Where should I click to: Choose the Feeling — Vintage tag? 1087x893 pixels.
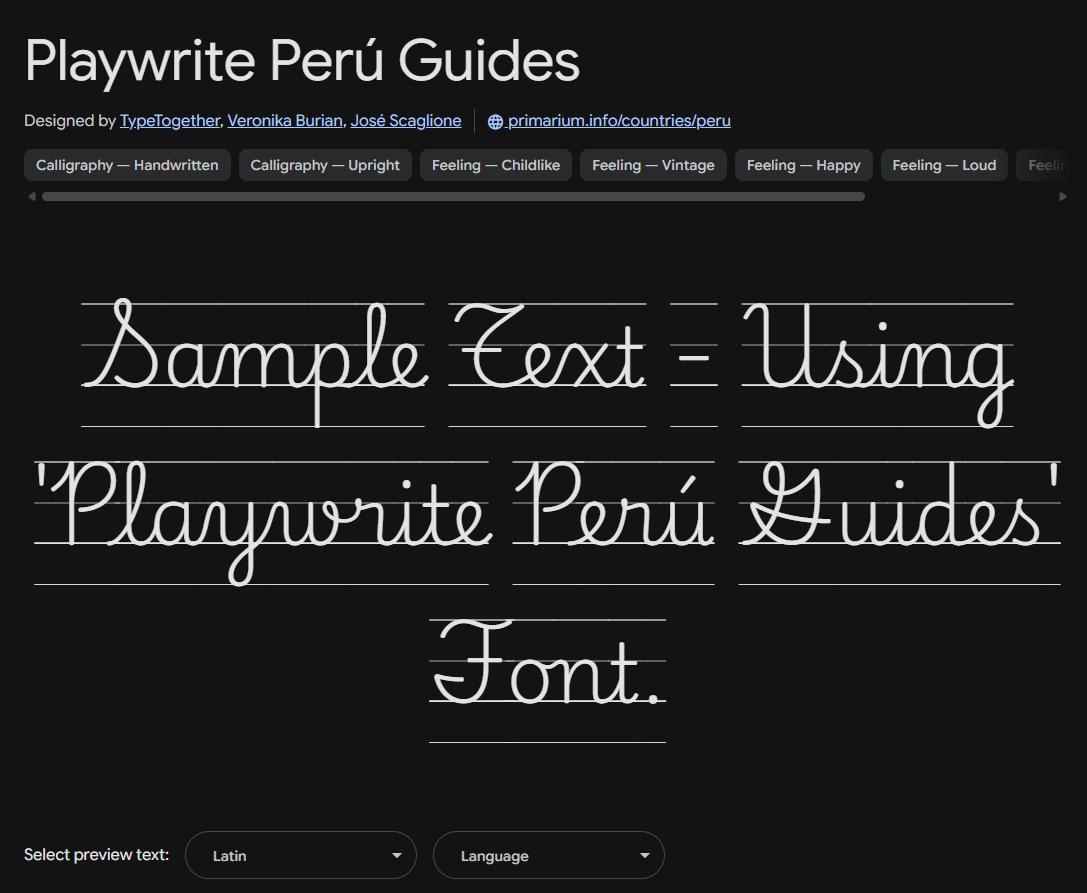point(653,165)
